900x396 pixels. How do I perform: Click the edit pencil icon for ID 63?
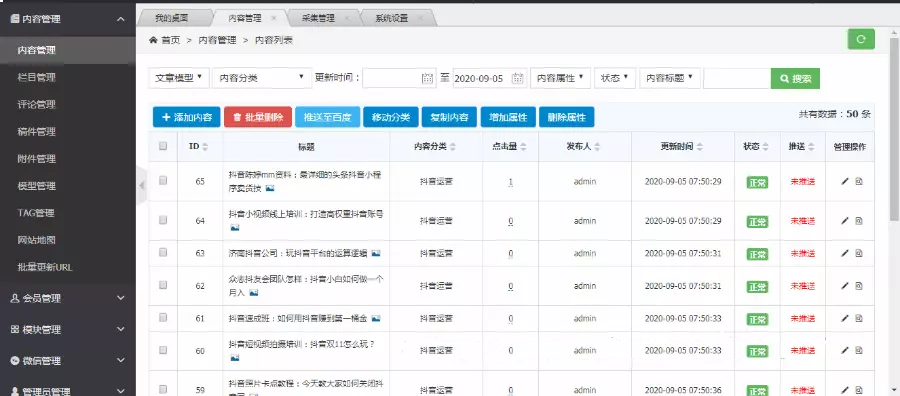click(x=844, y=253)
